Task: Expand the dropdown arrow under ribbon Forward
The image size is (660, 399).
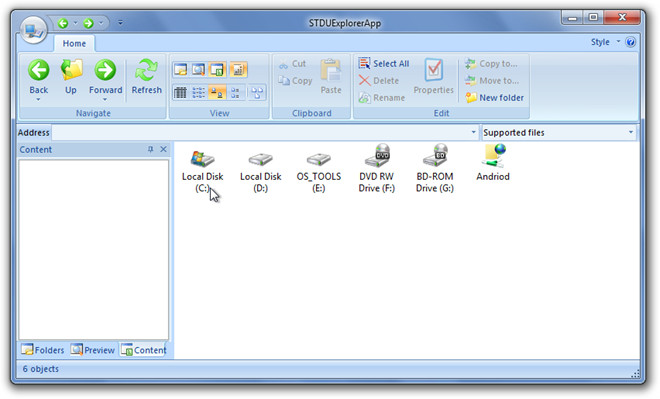Action: pos(105,100)
